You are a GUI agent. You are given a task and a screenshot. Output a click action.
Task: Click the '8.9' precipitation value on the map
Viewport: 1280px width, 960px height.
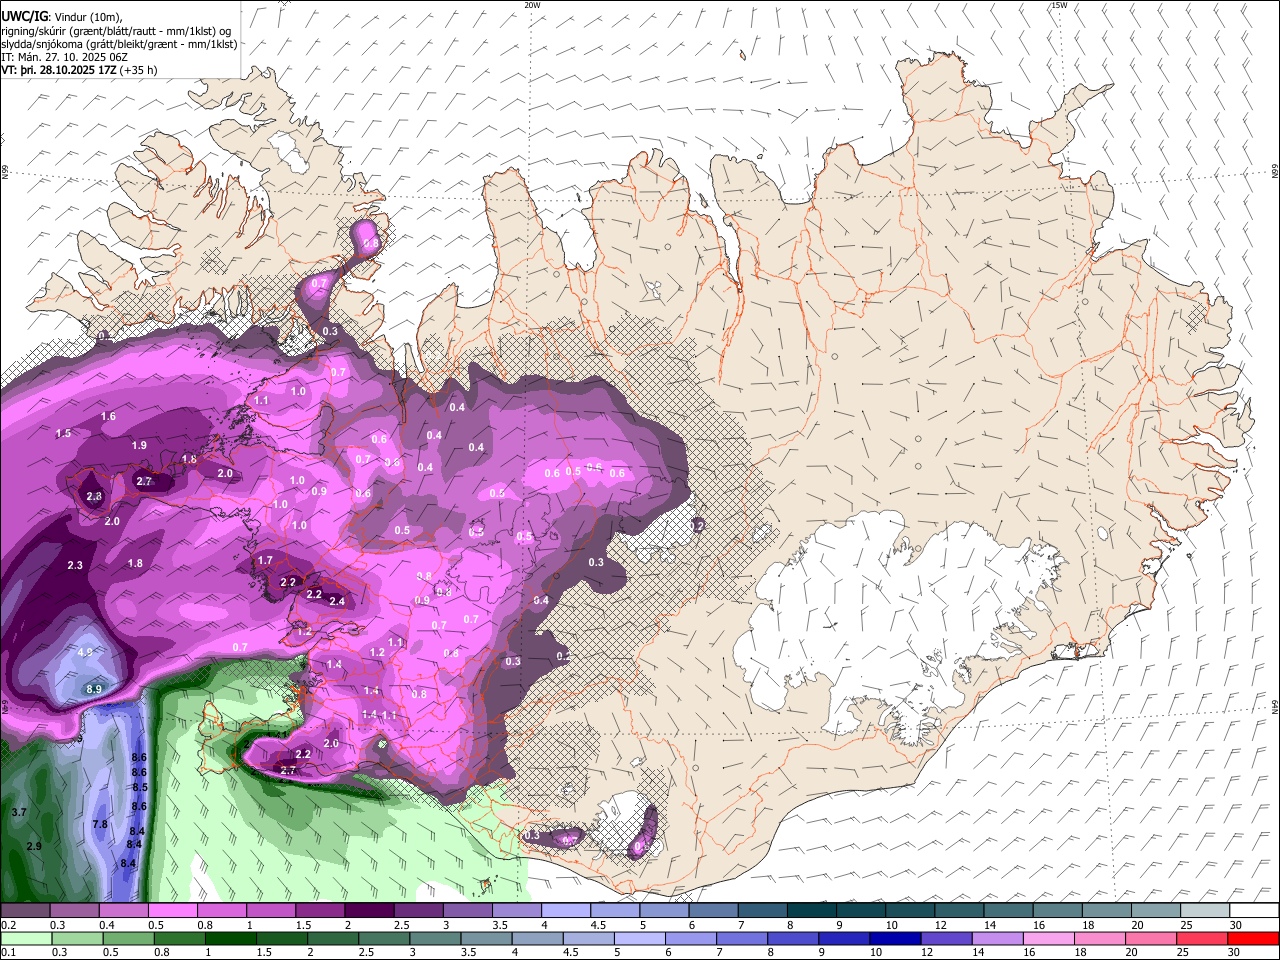(x=94, y=689)
